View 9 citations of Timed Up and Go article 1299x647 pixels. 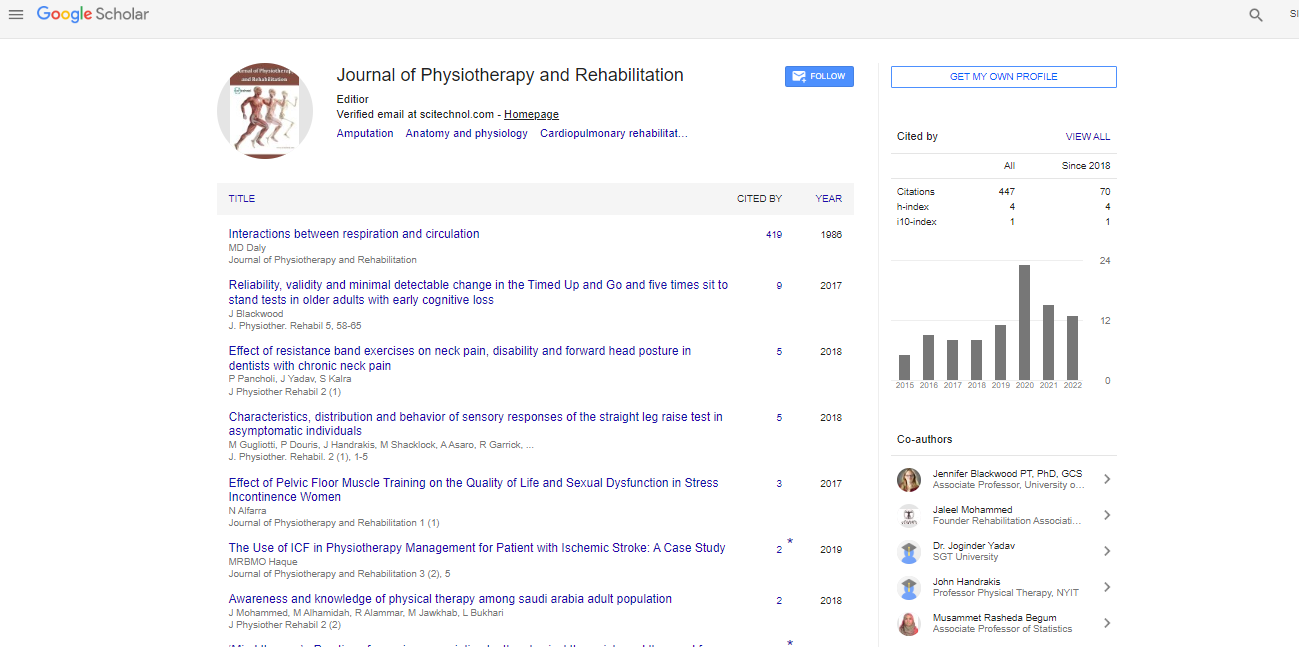tap(779, 286)
